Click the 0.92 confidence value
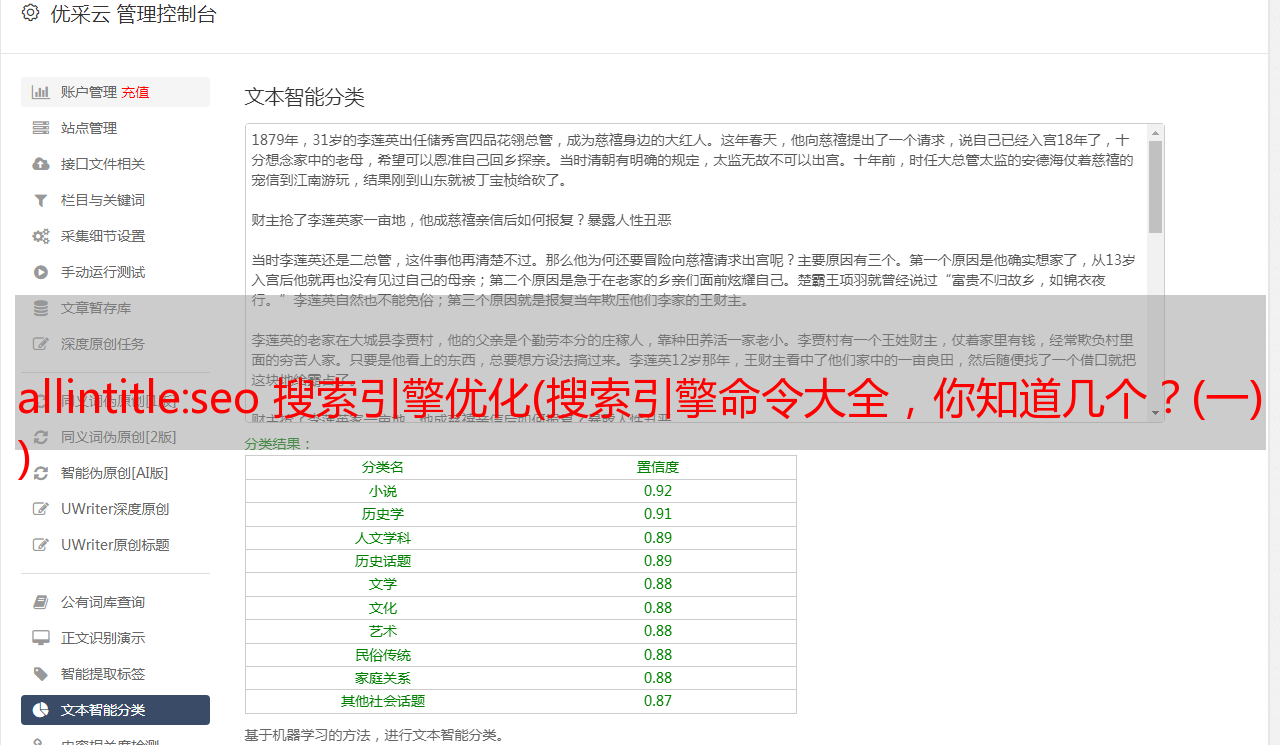 pos(658,491)
